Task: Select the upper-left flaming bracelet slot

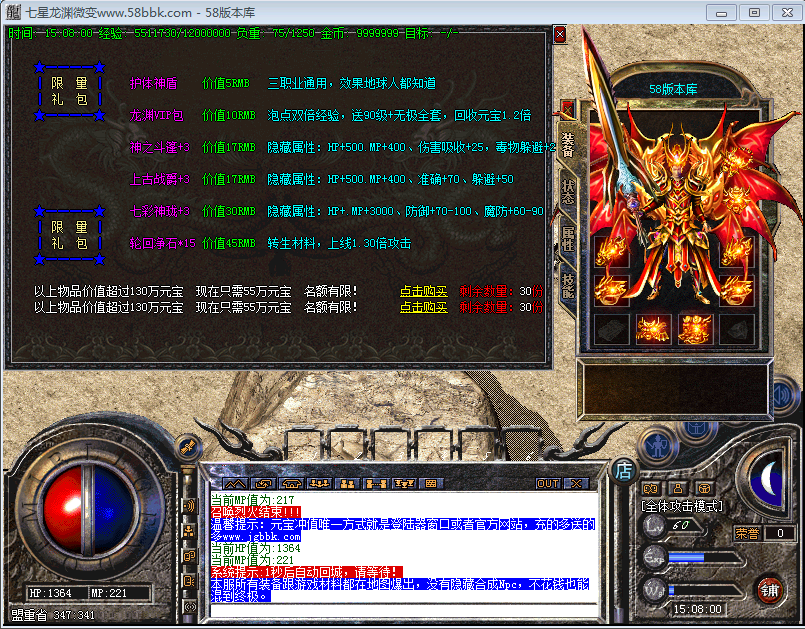Action: click(x=611, y=252)
